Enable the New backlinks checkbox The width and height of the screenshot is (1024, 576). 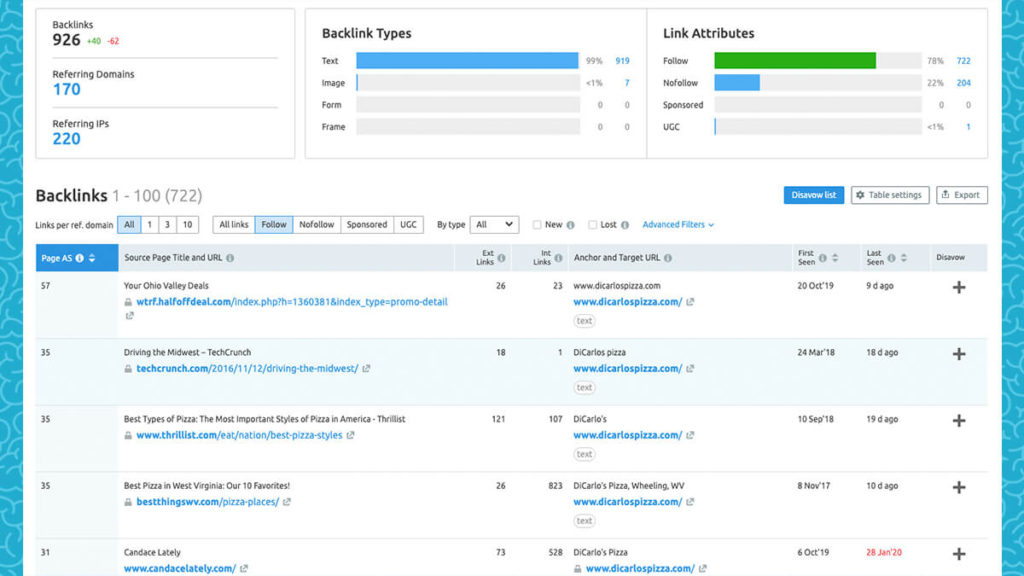click(x=537, y=225)
